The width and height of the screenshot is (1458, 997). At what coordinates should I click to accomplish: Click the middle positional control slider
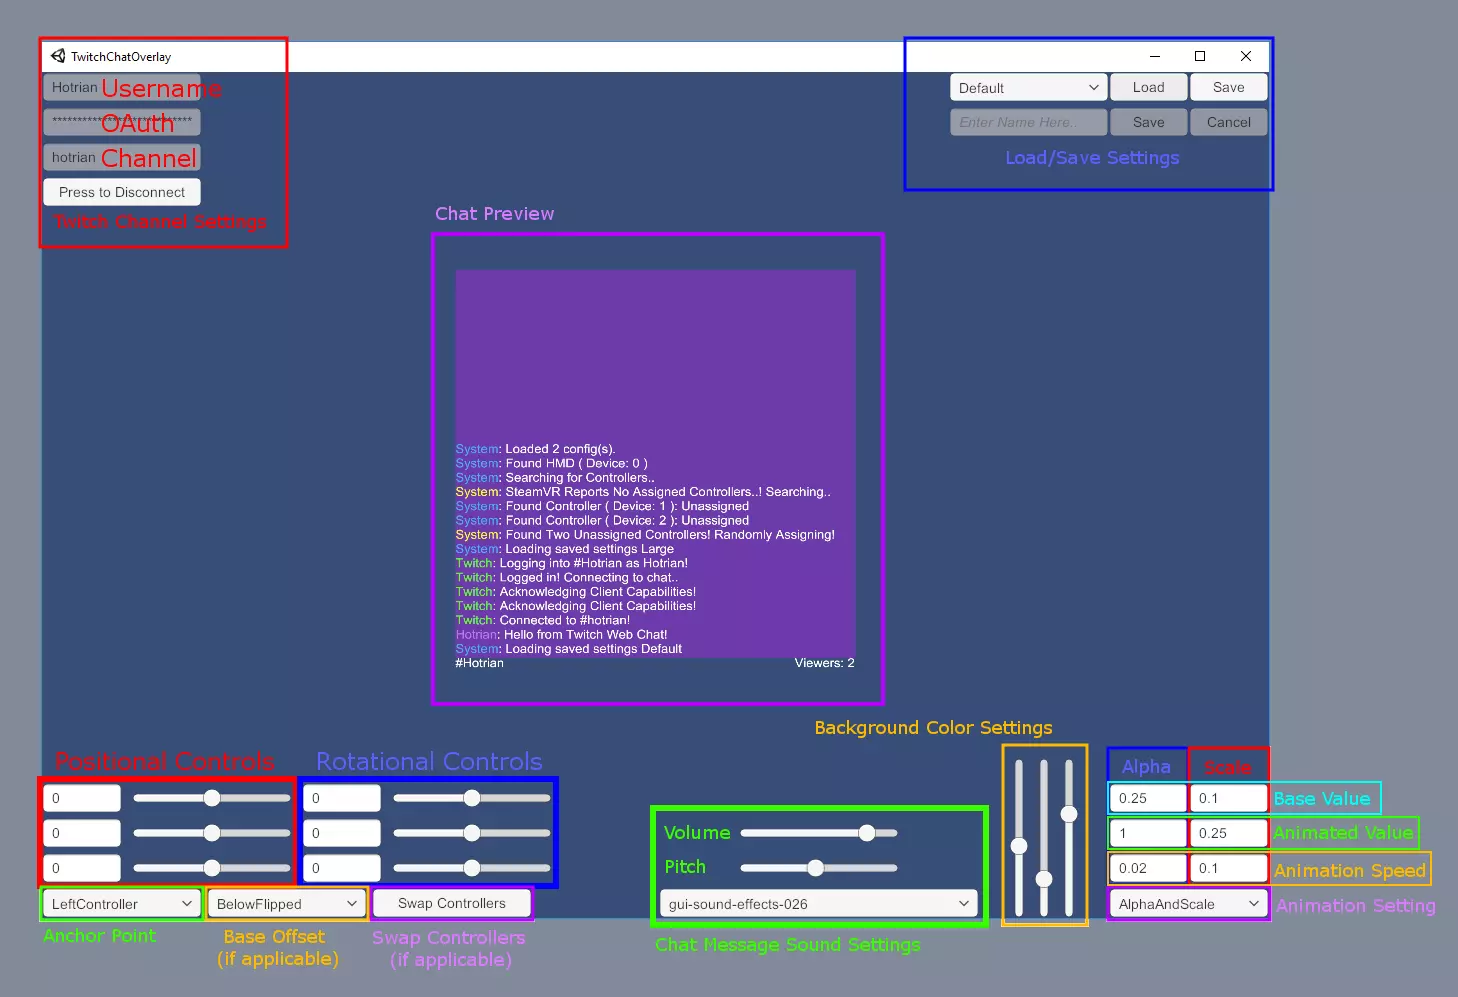click(212, 833)
